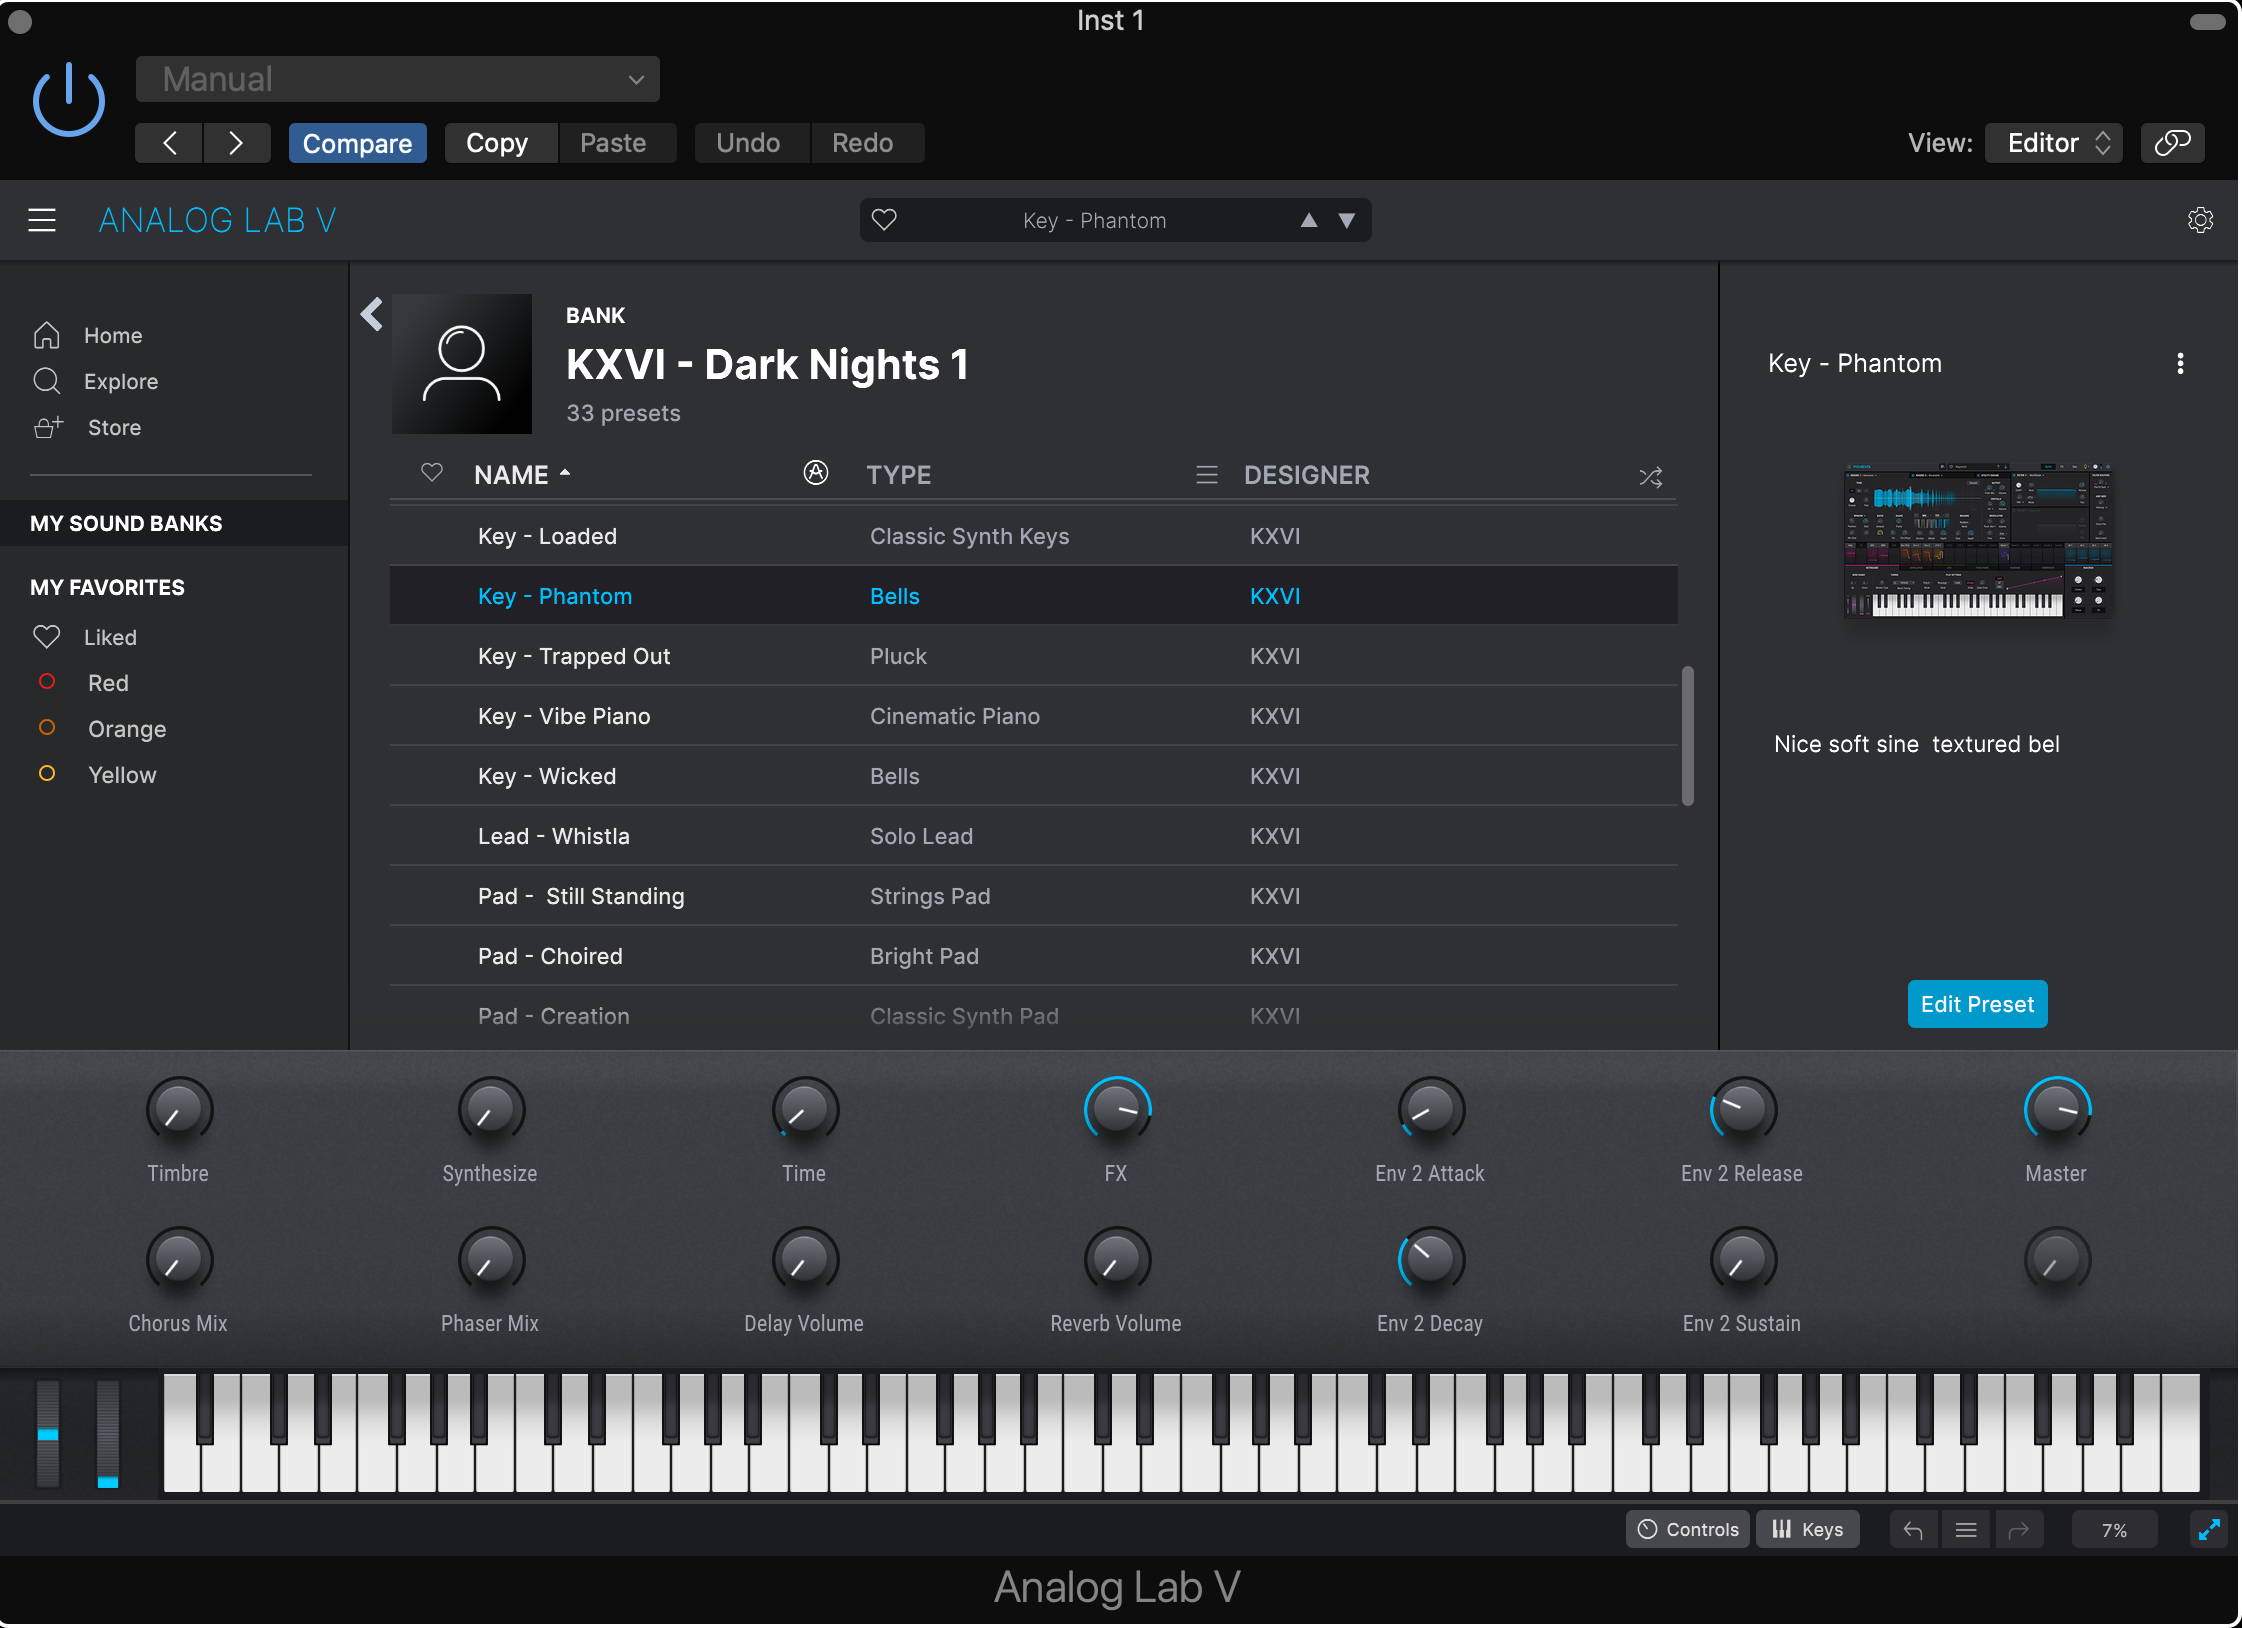Click the preset list scrollbar
This screenshot has width=2242, height=1628.
1687,736
